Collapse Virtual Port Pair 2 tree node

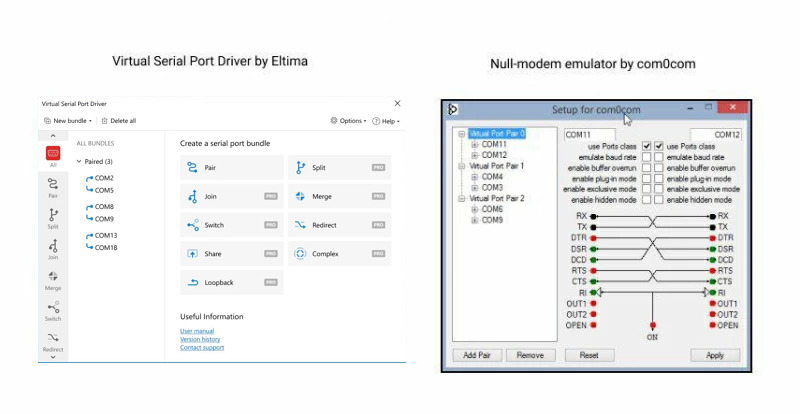(462, 199)
